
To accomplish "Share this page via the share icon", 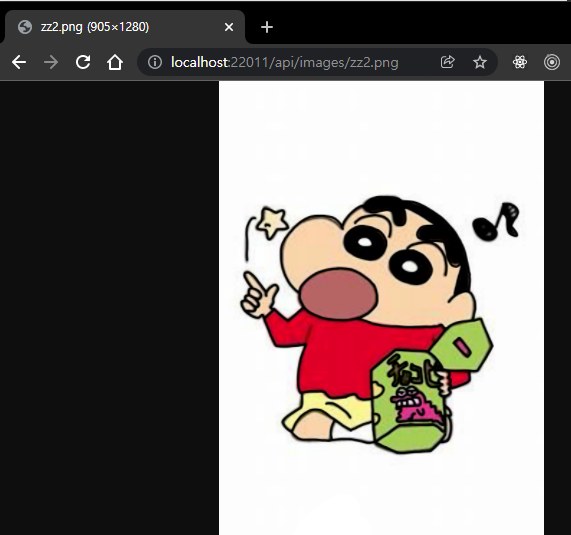I will 448,62.
